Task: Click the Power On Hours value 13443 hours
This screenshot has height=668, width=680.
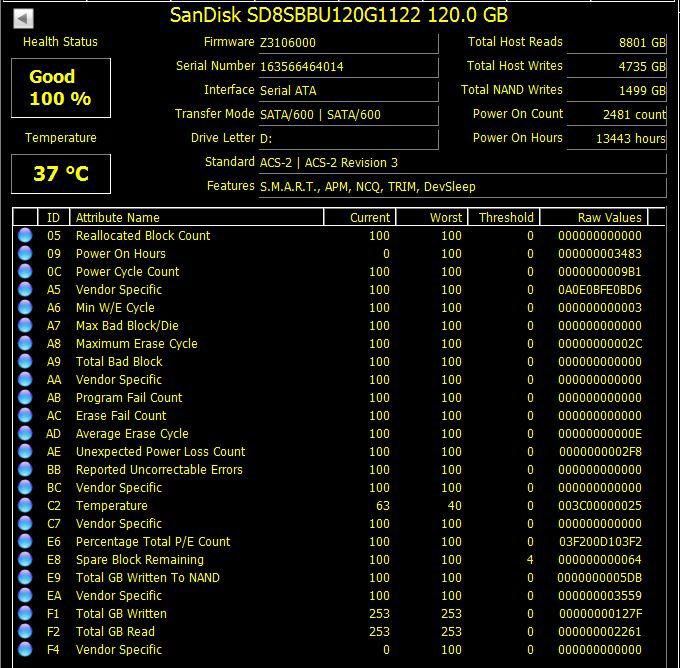Action: pos(617,139)
